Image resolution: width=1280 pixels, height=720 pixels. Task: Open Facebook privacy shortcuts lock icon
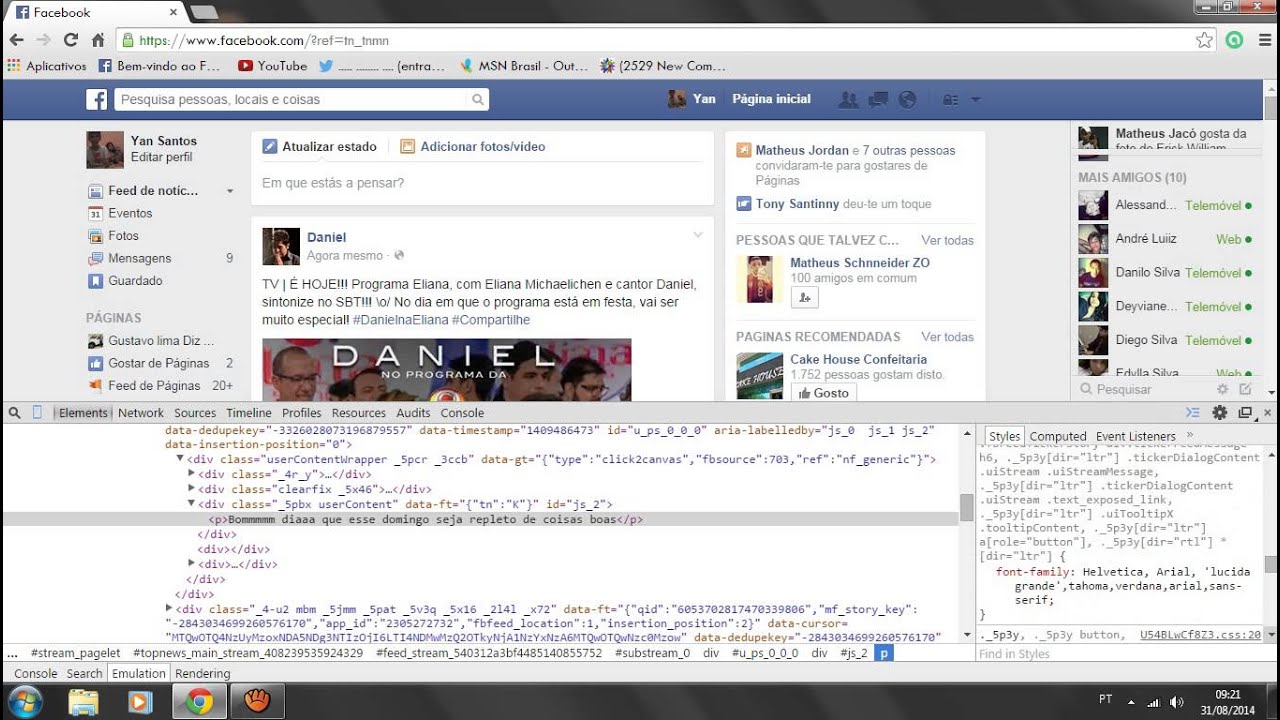coord(951,100)
